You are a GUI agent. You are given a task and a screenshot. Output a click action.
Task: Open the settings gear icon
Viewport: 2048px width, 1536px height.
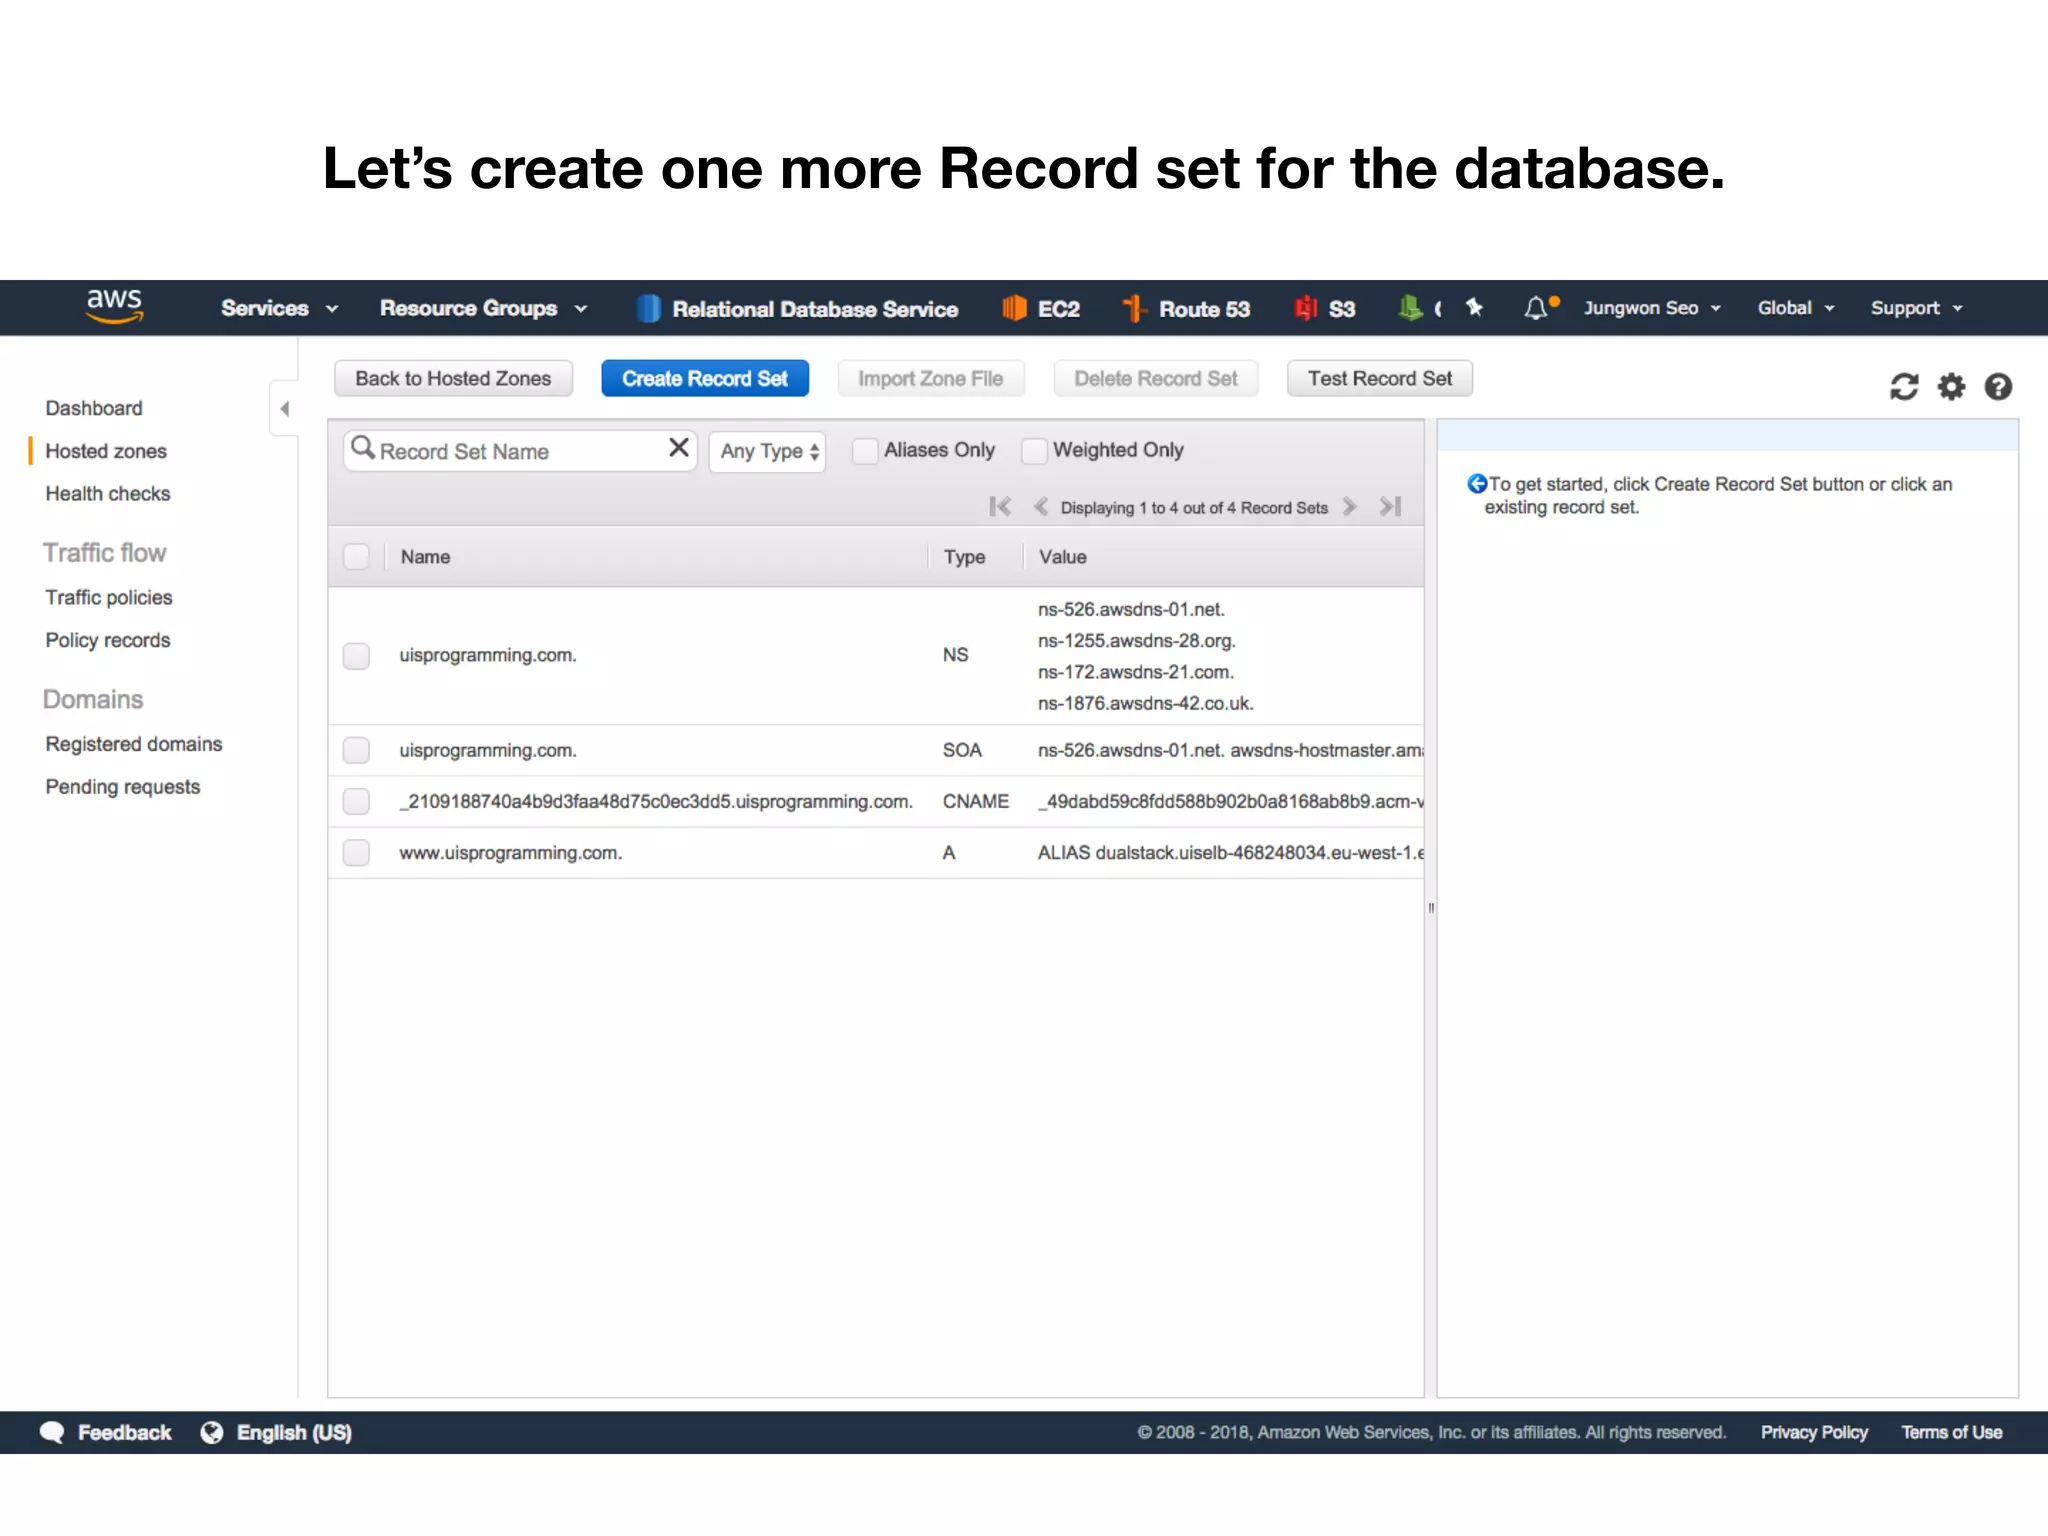pyautogui.click(x=1951, y=386)
